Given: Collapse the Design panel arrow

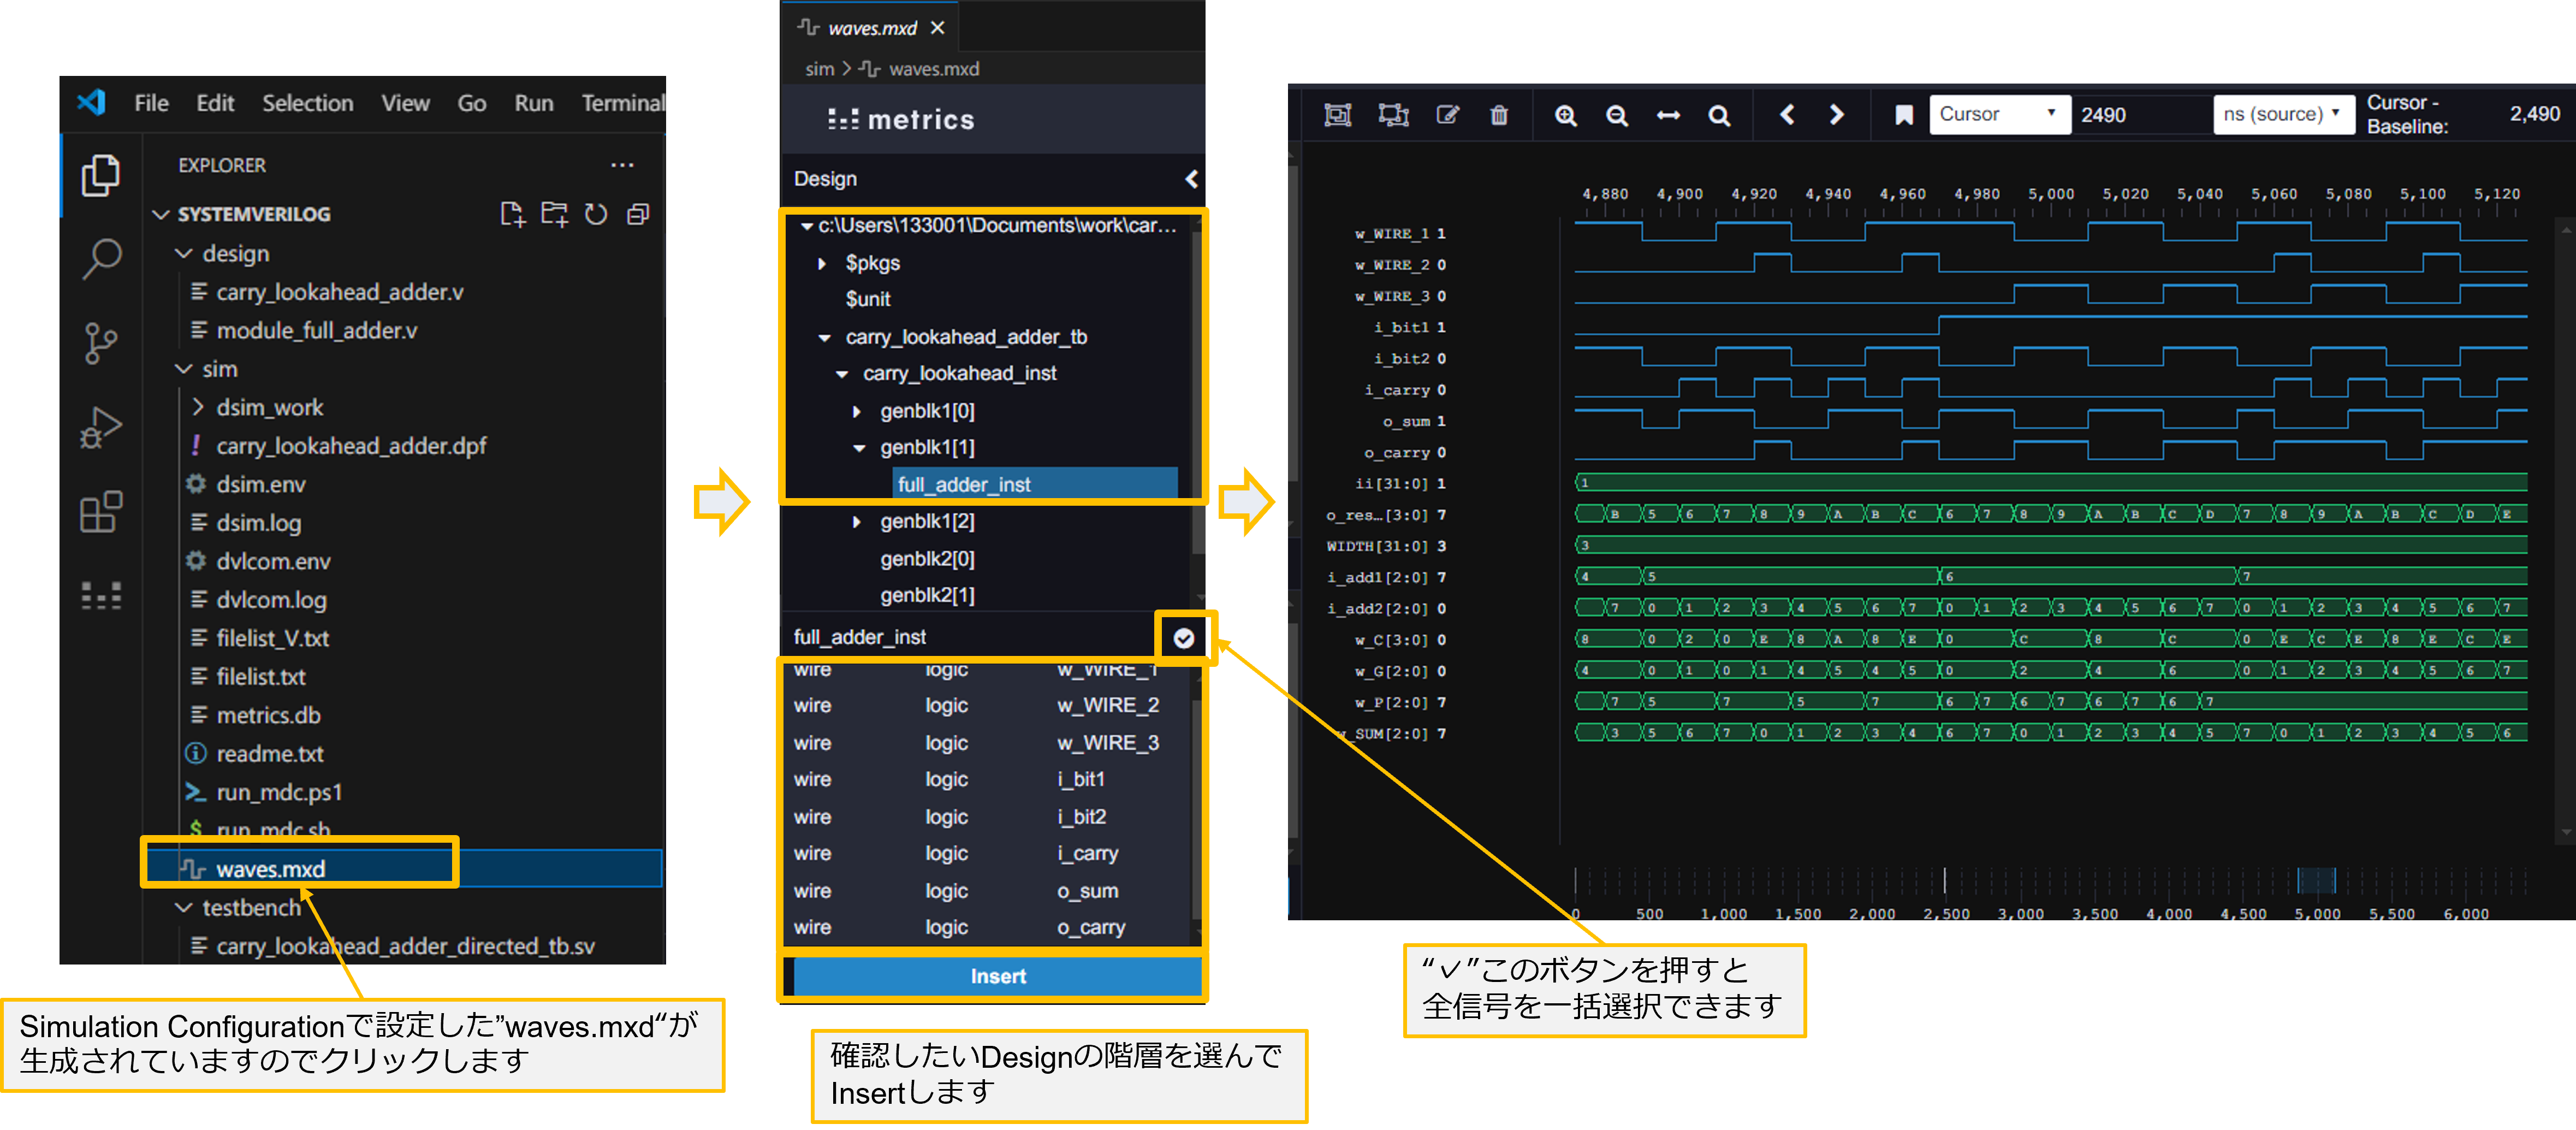Looking at the screenshot, I should (1191, 179).
